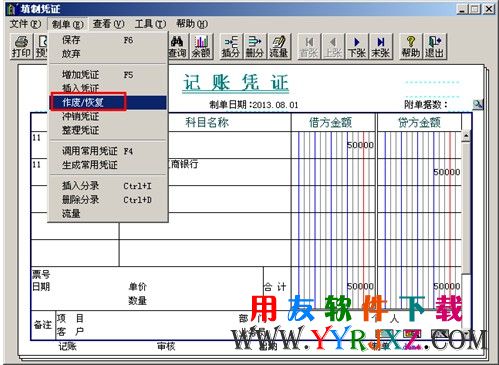Click the 备注 label
The width and height of the screenshot is (499, 365).
pyautogui.click(x=43, y=325)
